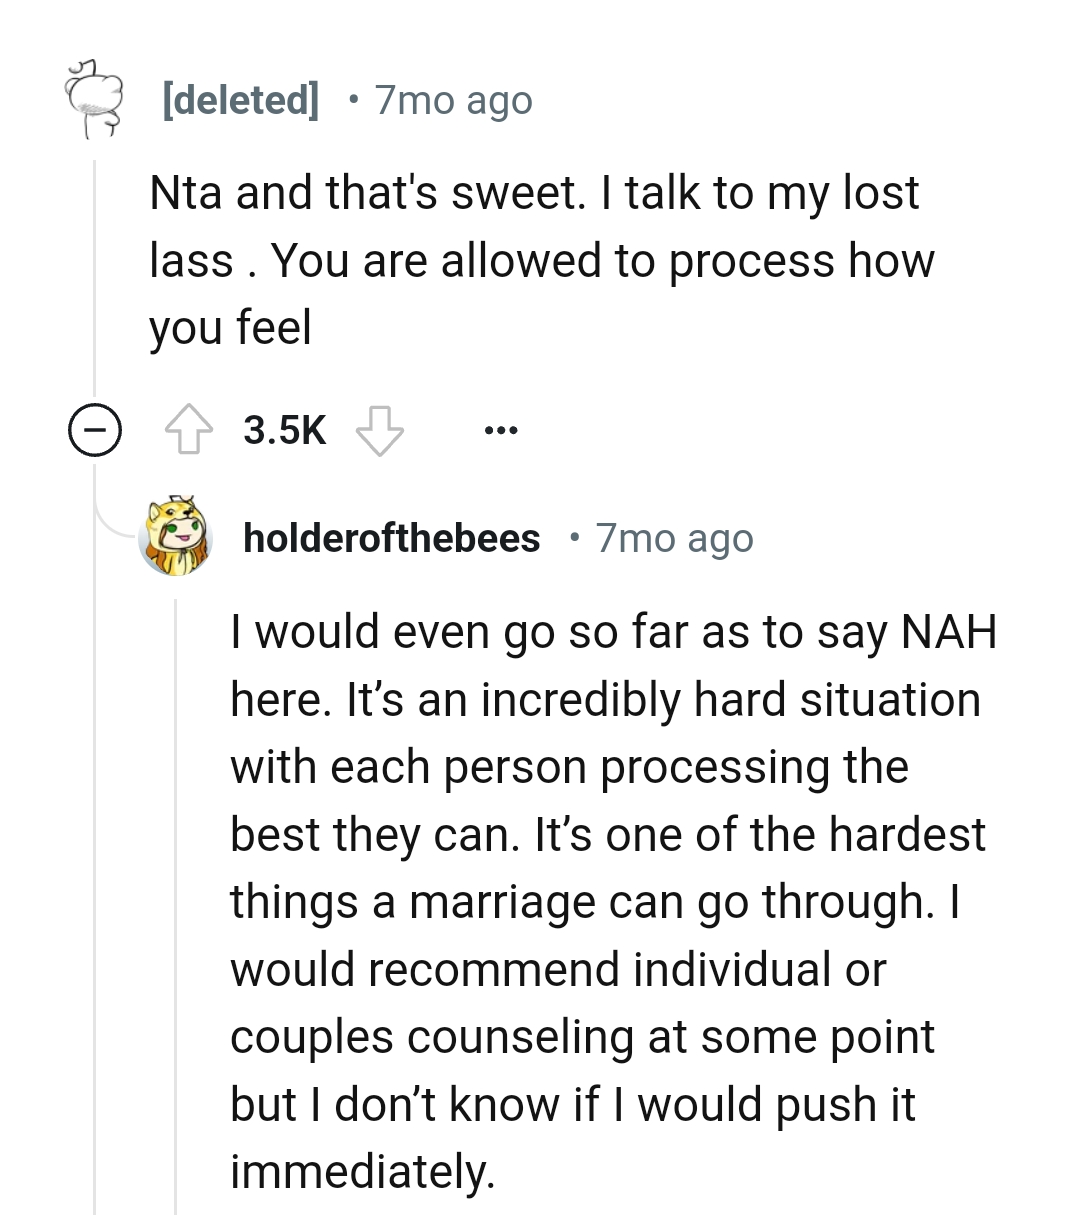This screenshot has height=1215, width=1080.
Task: Click the 7mo ago timestamp on the reply
Action: pyautogui.click(x=672, y=537)
